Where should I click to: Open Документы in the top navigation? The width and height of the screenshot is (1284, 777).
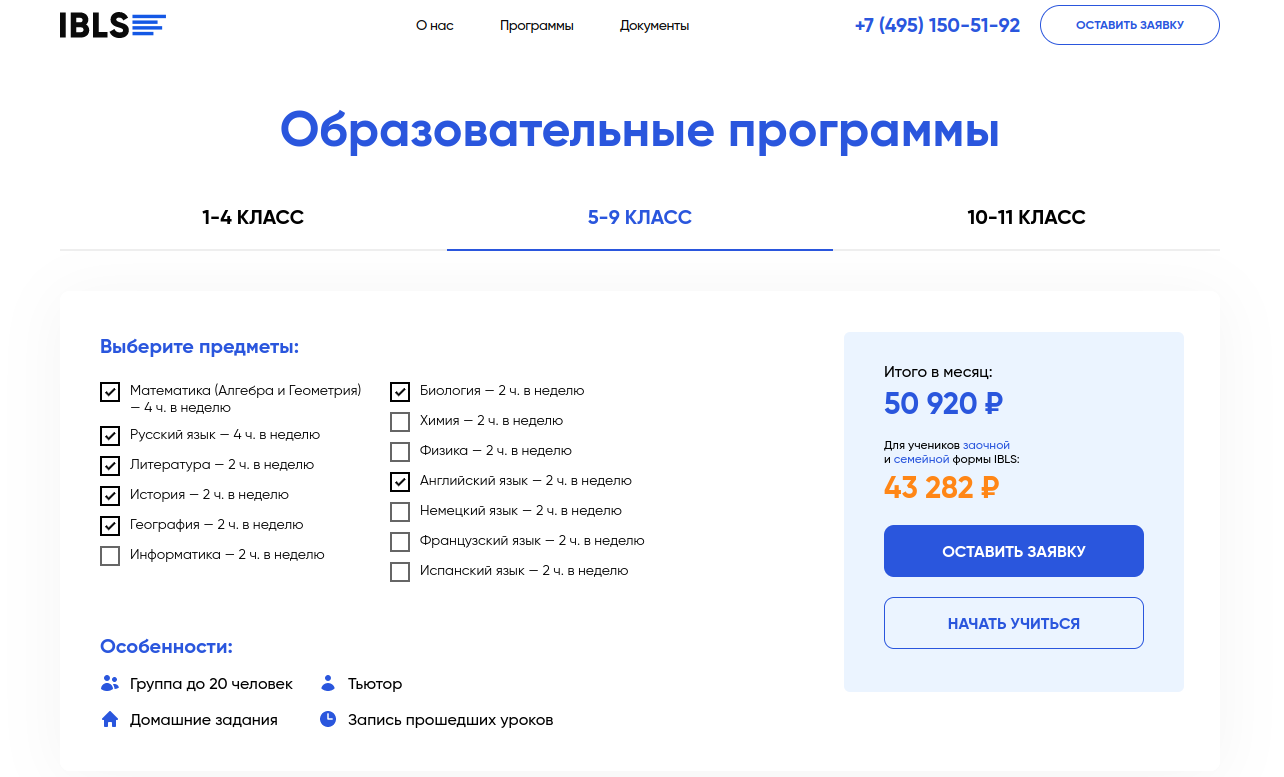click(654, 26)
